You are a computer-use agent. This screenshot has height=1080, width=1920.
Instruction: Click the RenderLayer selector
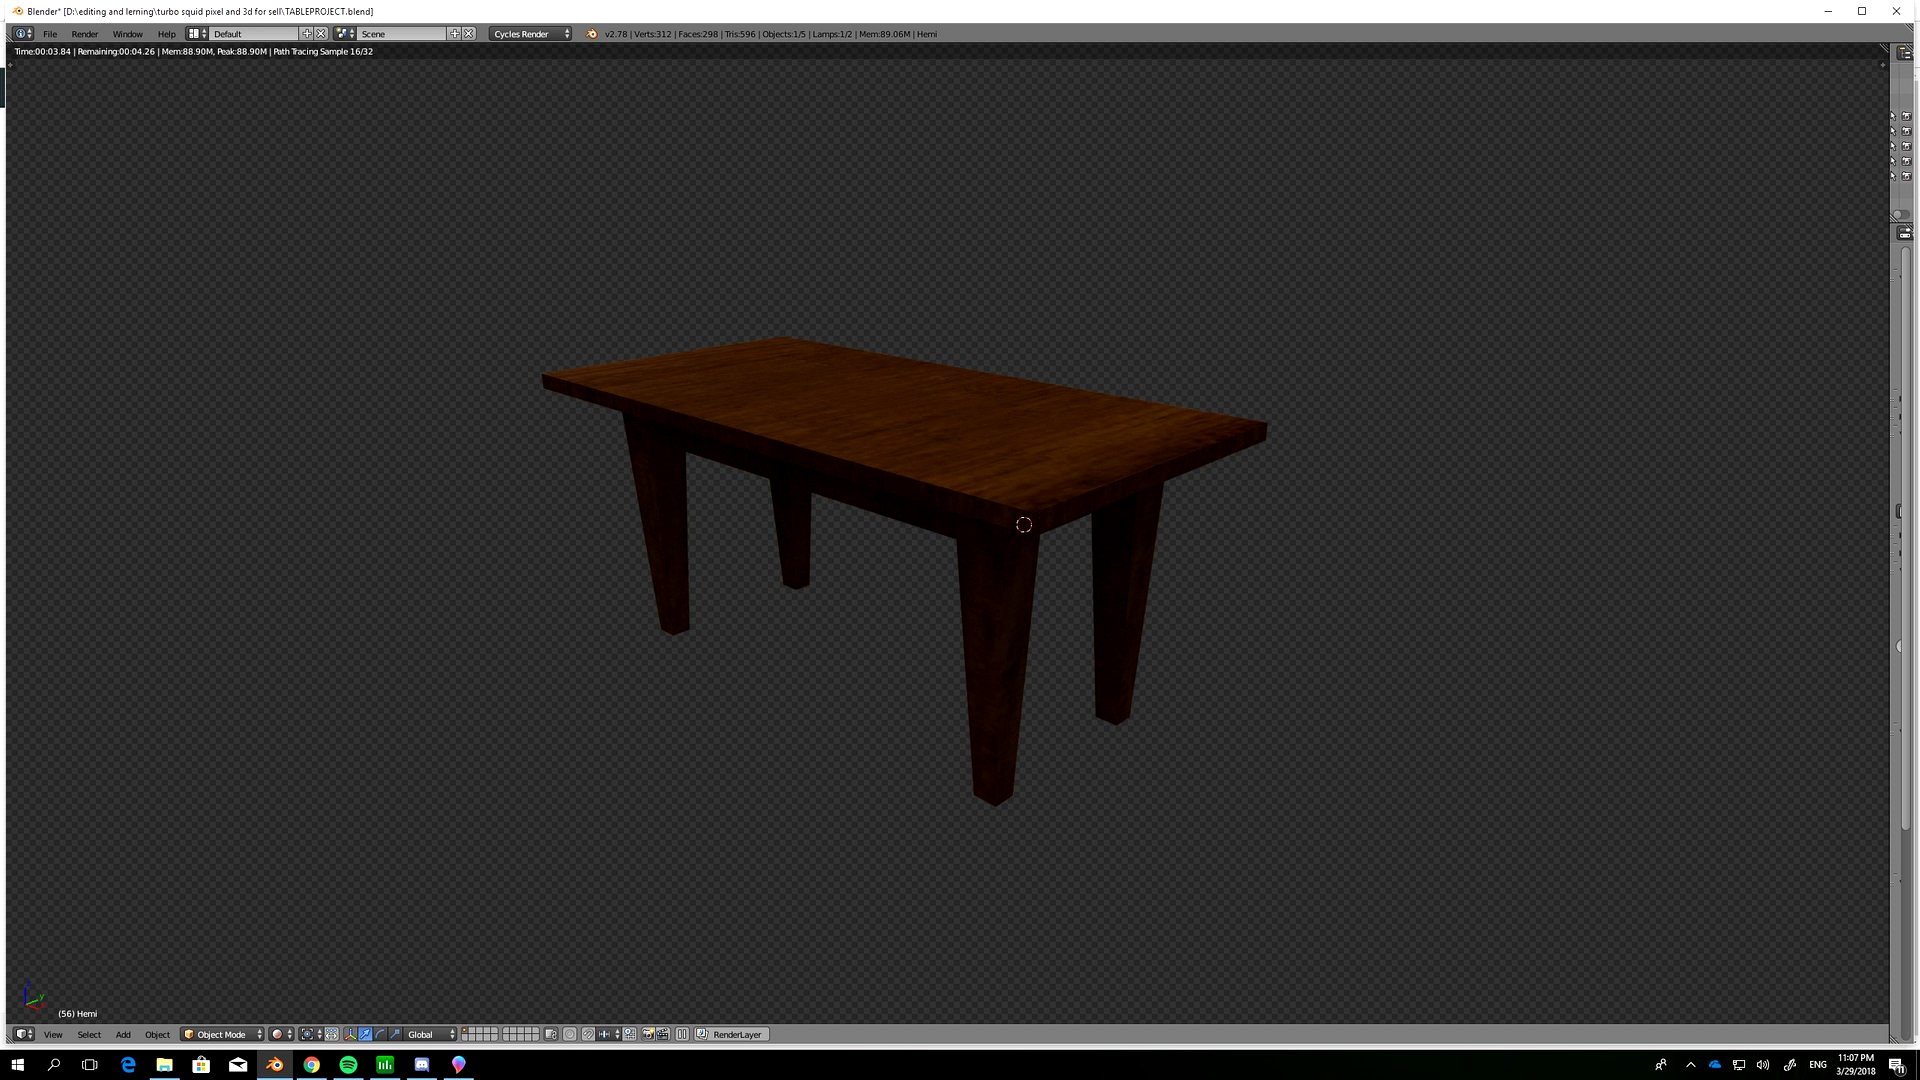[x=731, y=1034]
